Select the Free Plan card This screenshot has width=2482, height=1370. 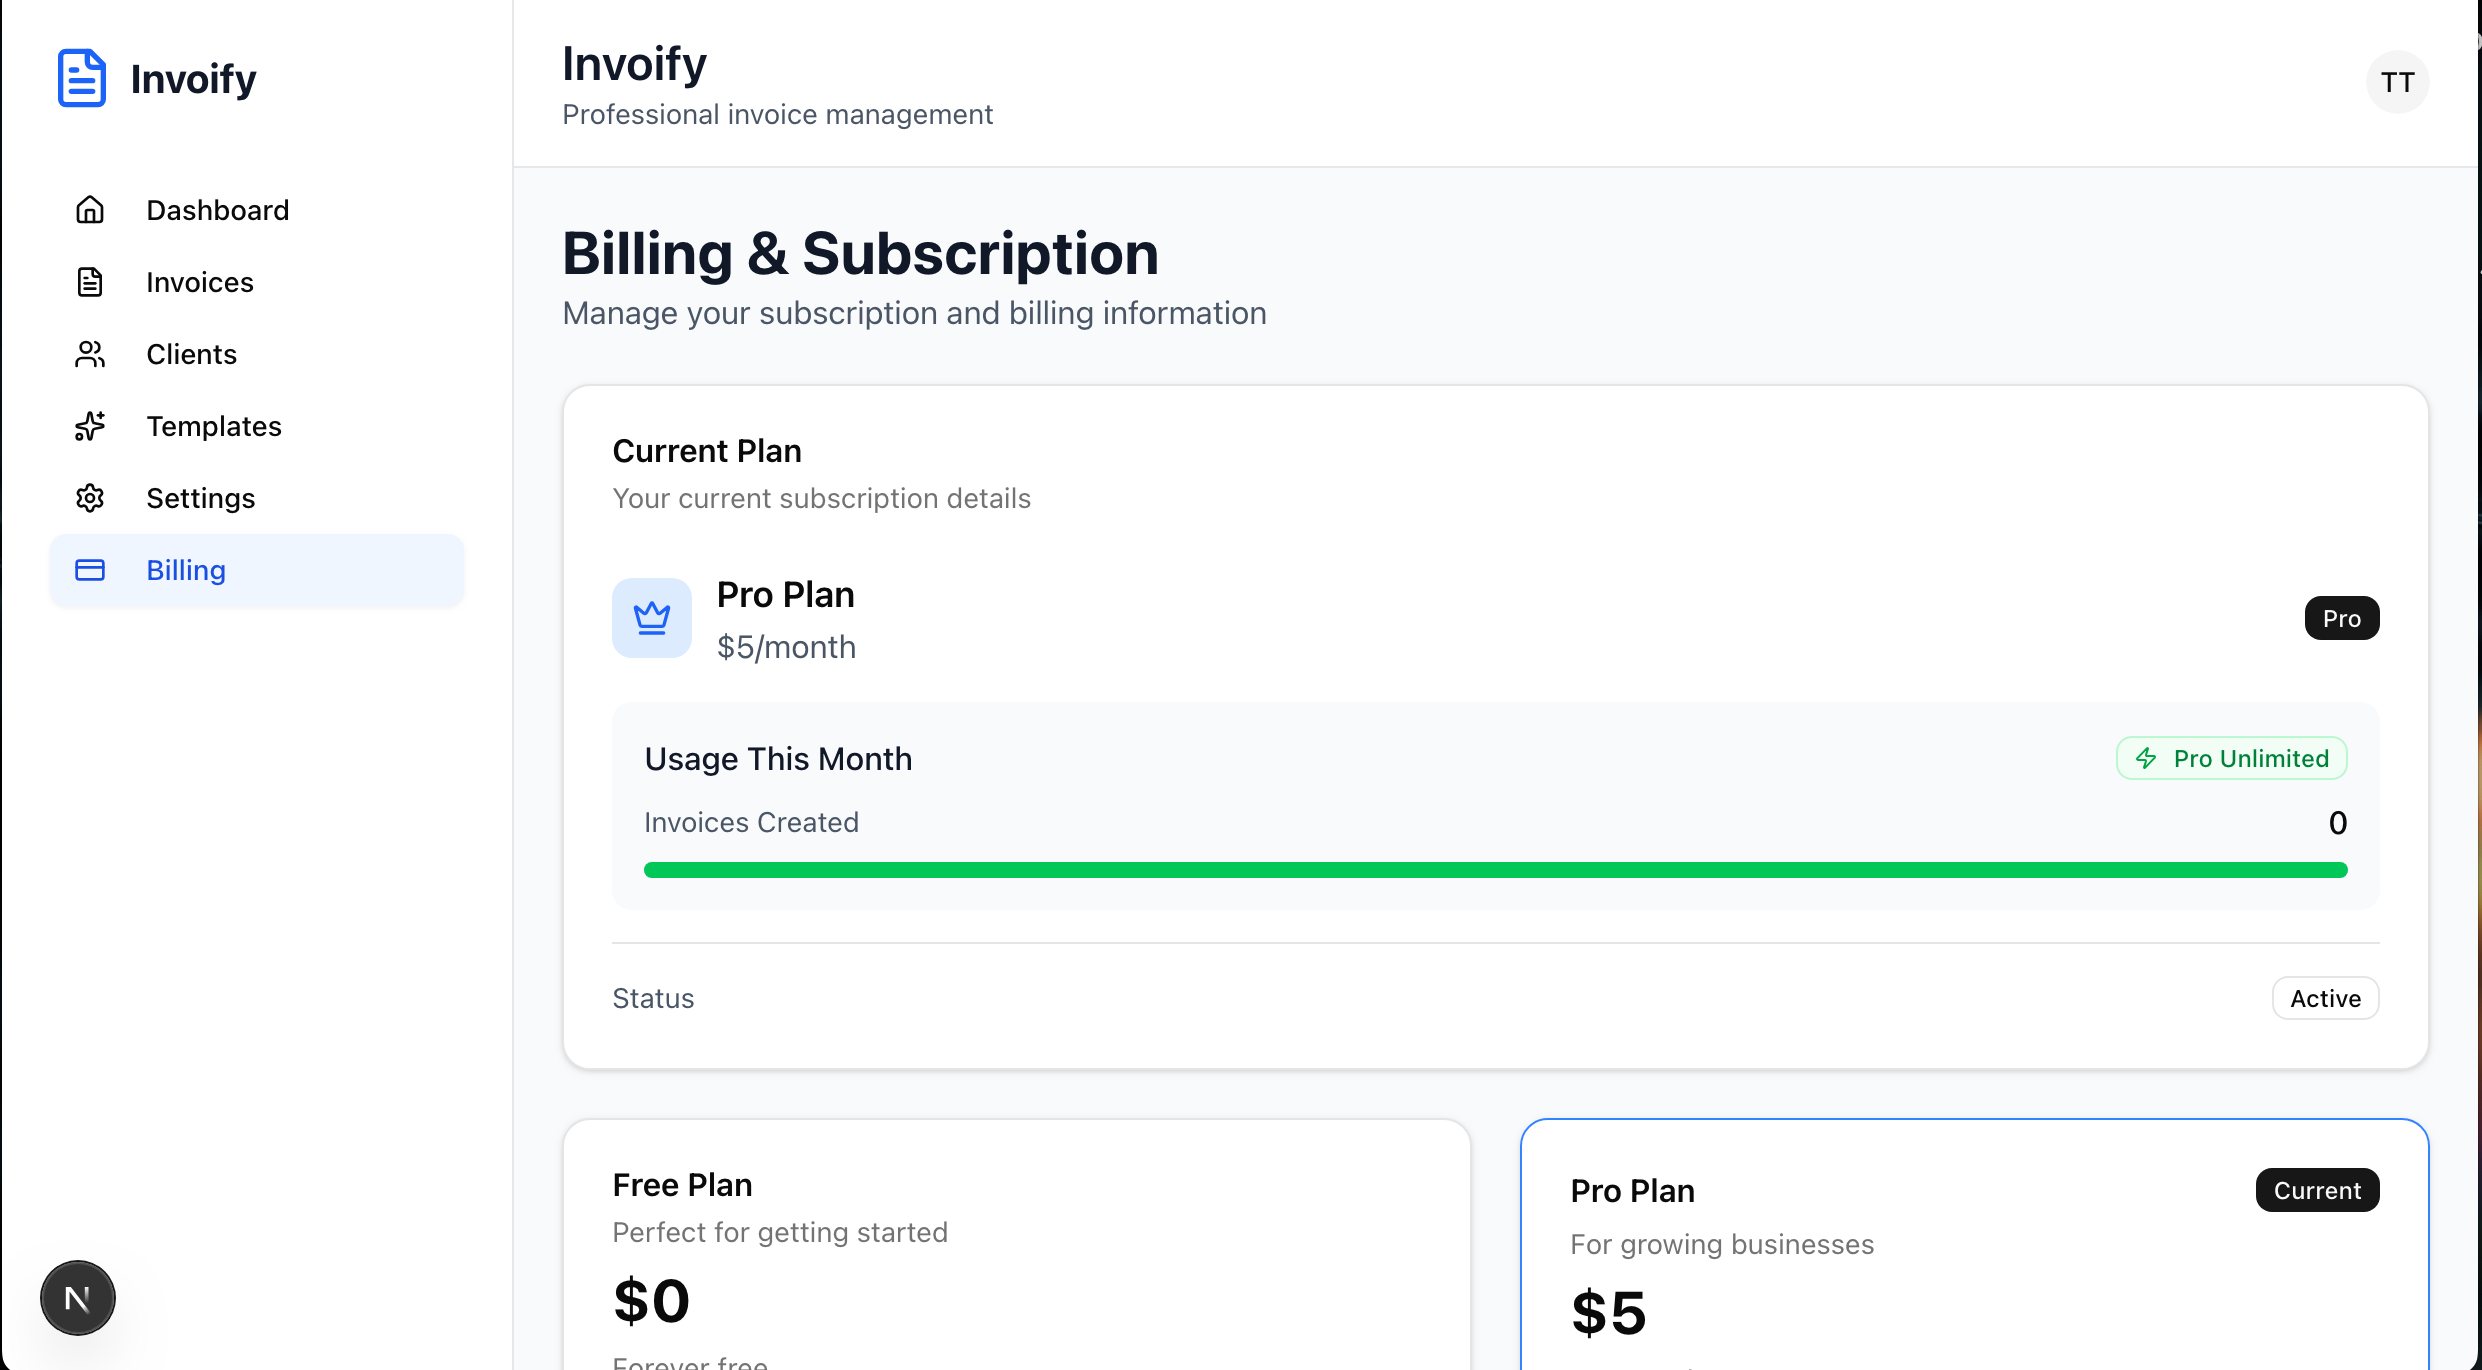[x=1016, y=1244]
